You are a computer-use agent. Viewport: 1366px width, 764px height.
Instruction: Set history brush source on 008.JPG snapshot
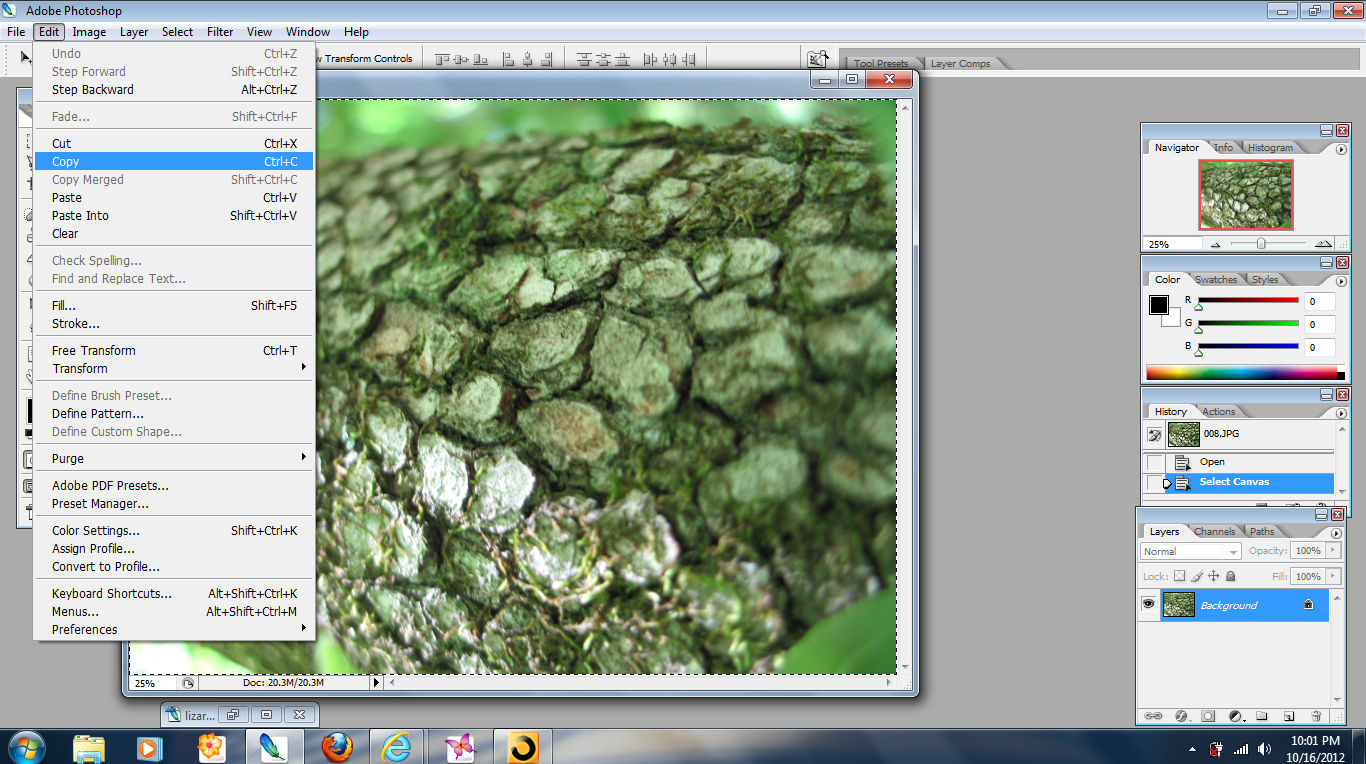(1155, 434)
